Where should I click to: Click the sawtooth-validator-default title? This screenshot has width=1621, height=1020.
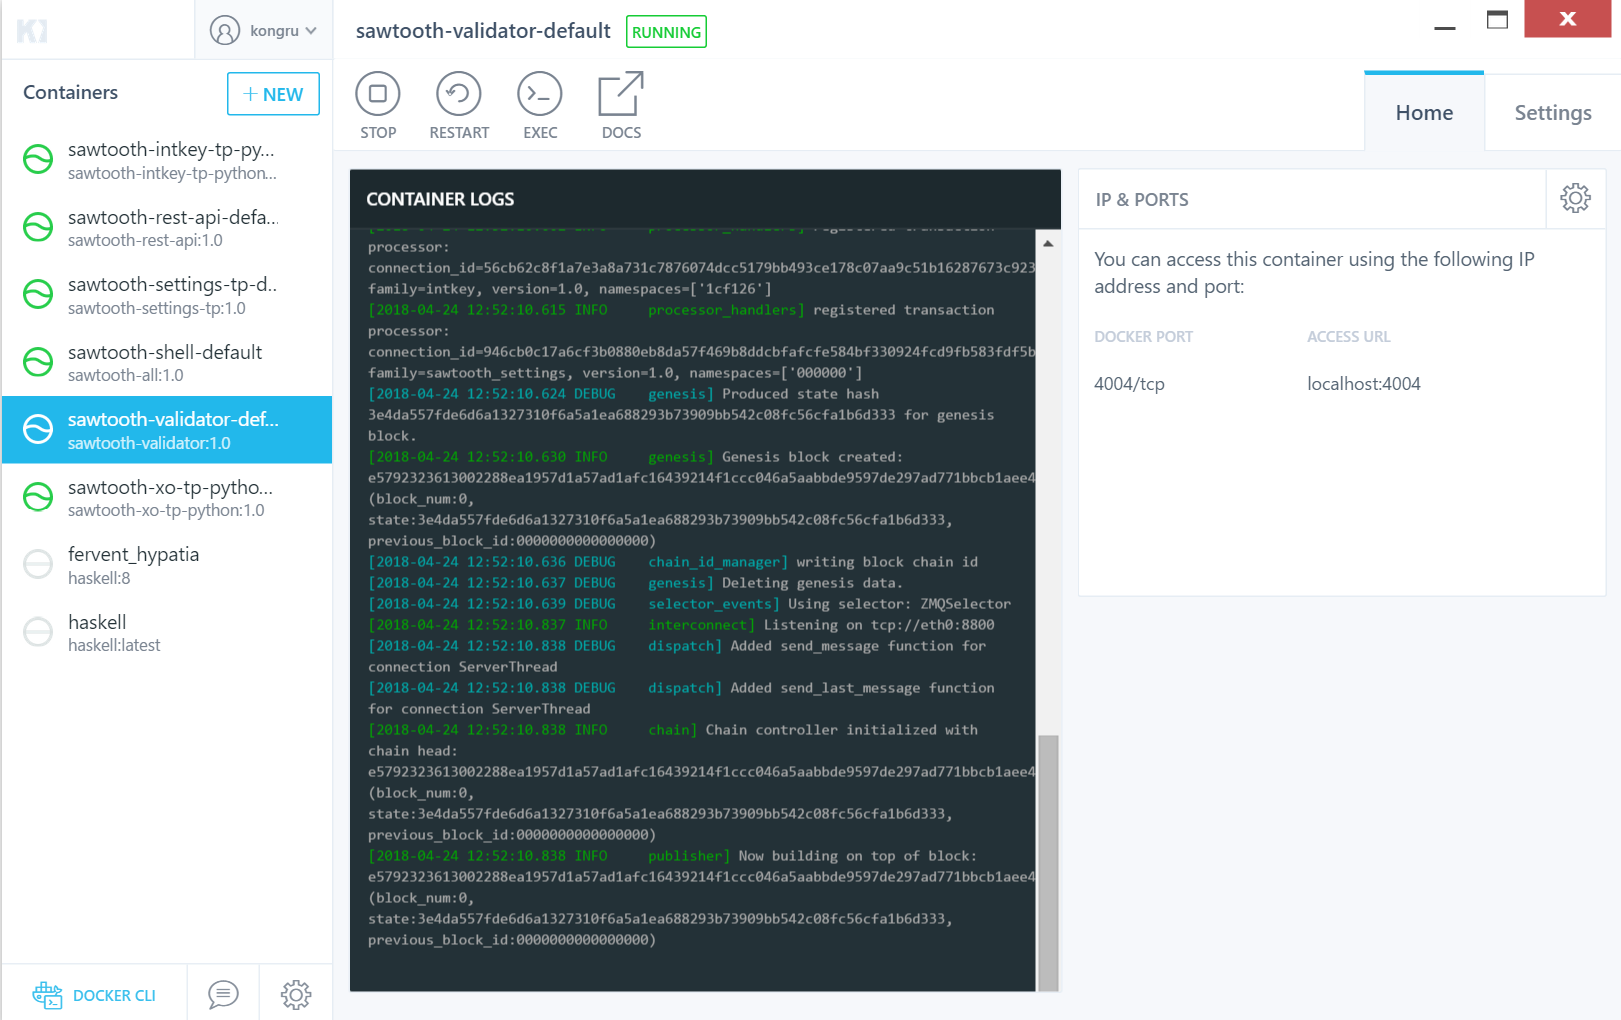(x=483, y=31)
